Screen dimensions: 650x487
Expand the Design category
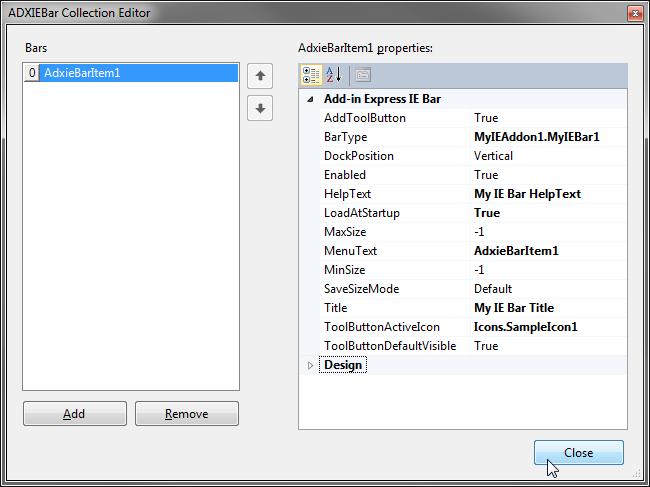[x=310, y=366]
